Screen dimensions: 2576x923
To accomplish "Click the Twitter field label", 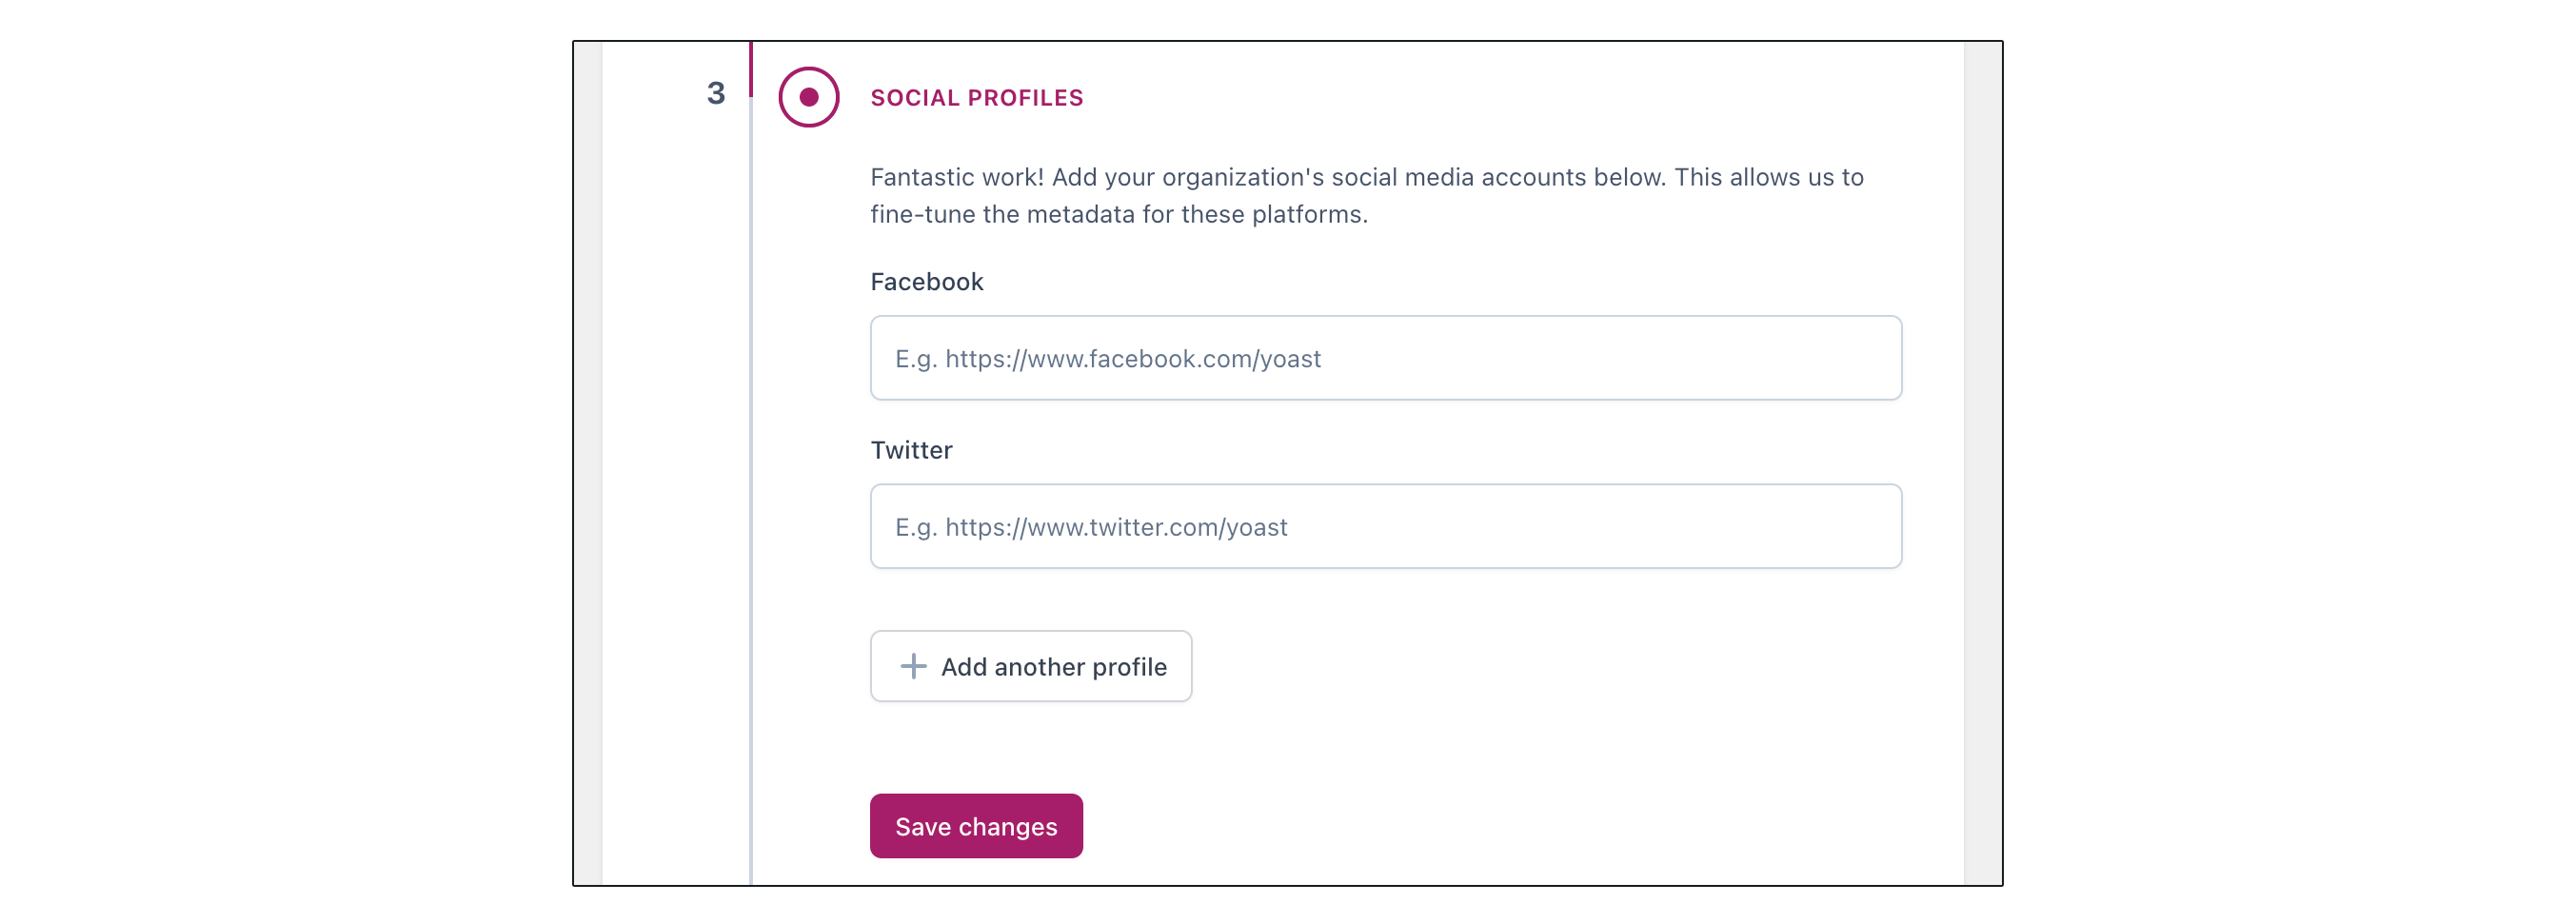I will (x=911, y=450).
